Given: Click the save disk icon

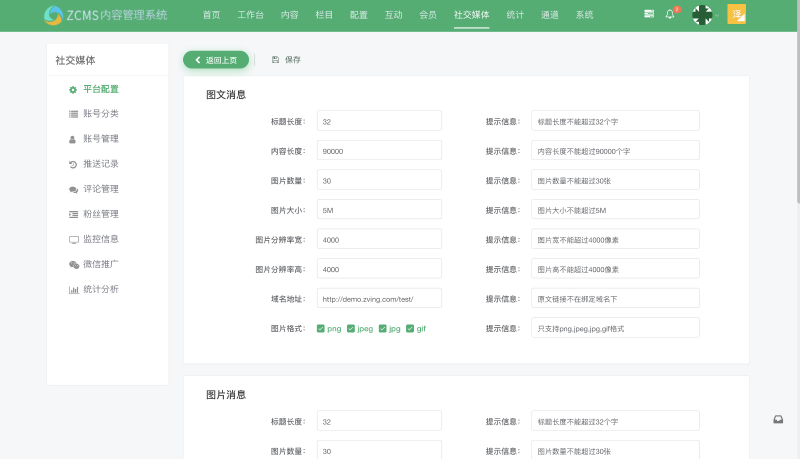Looking at the screenshot, I should [276, 60].
